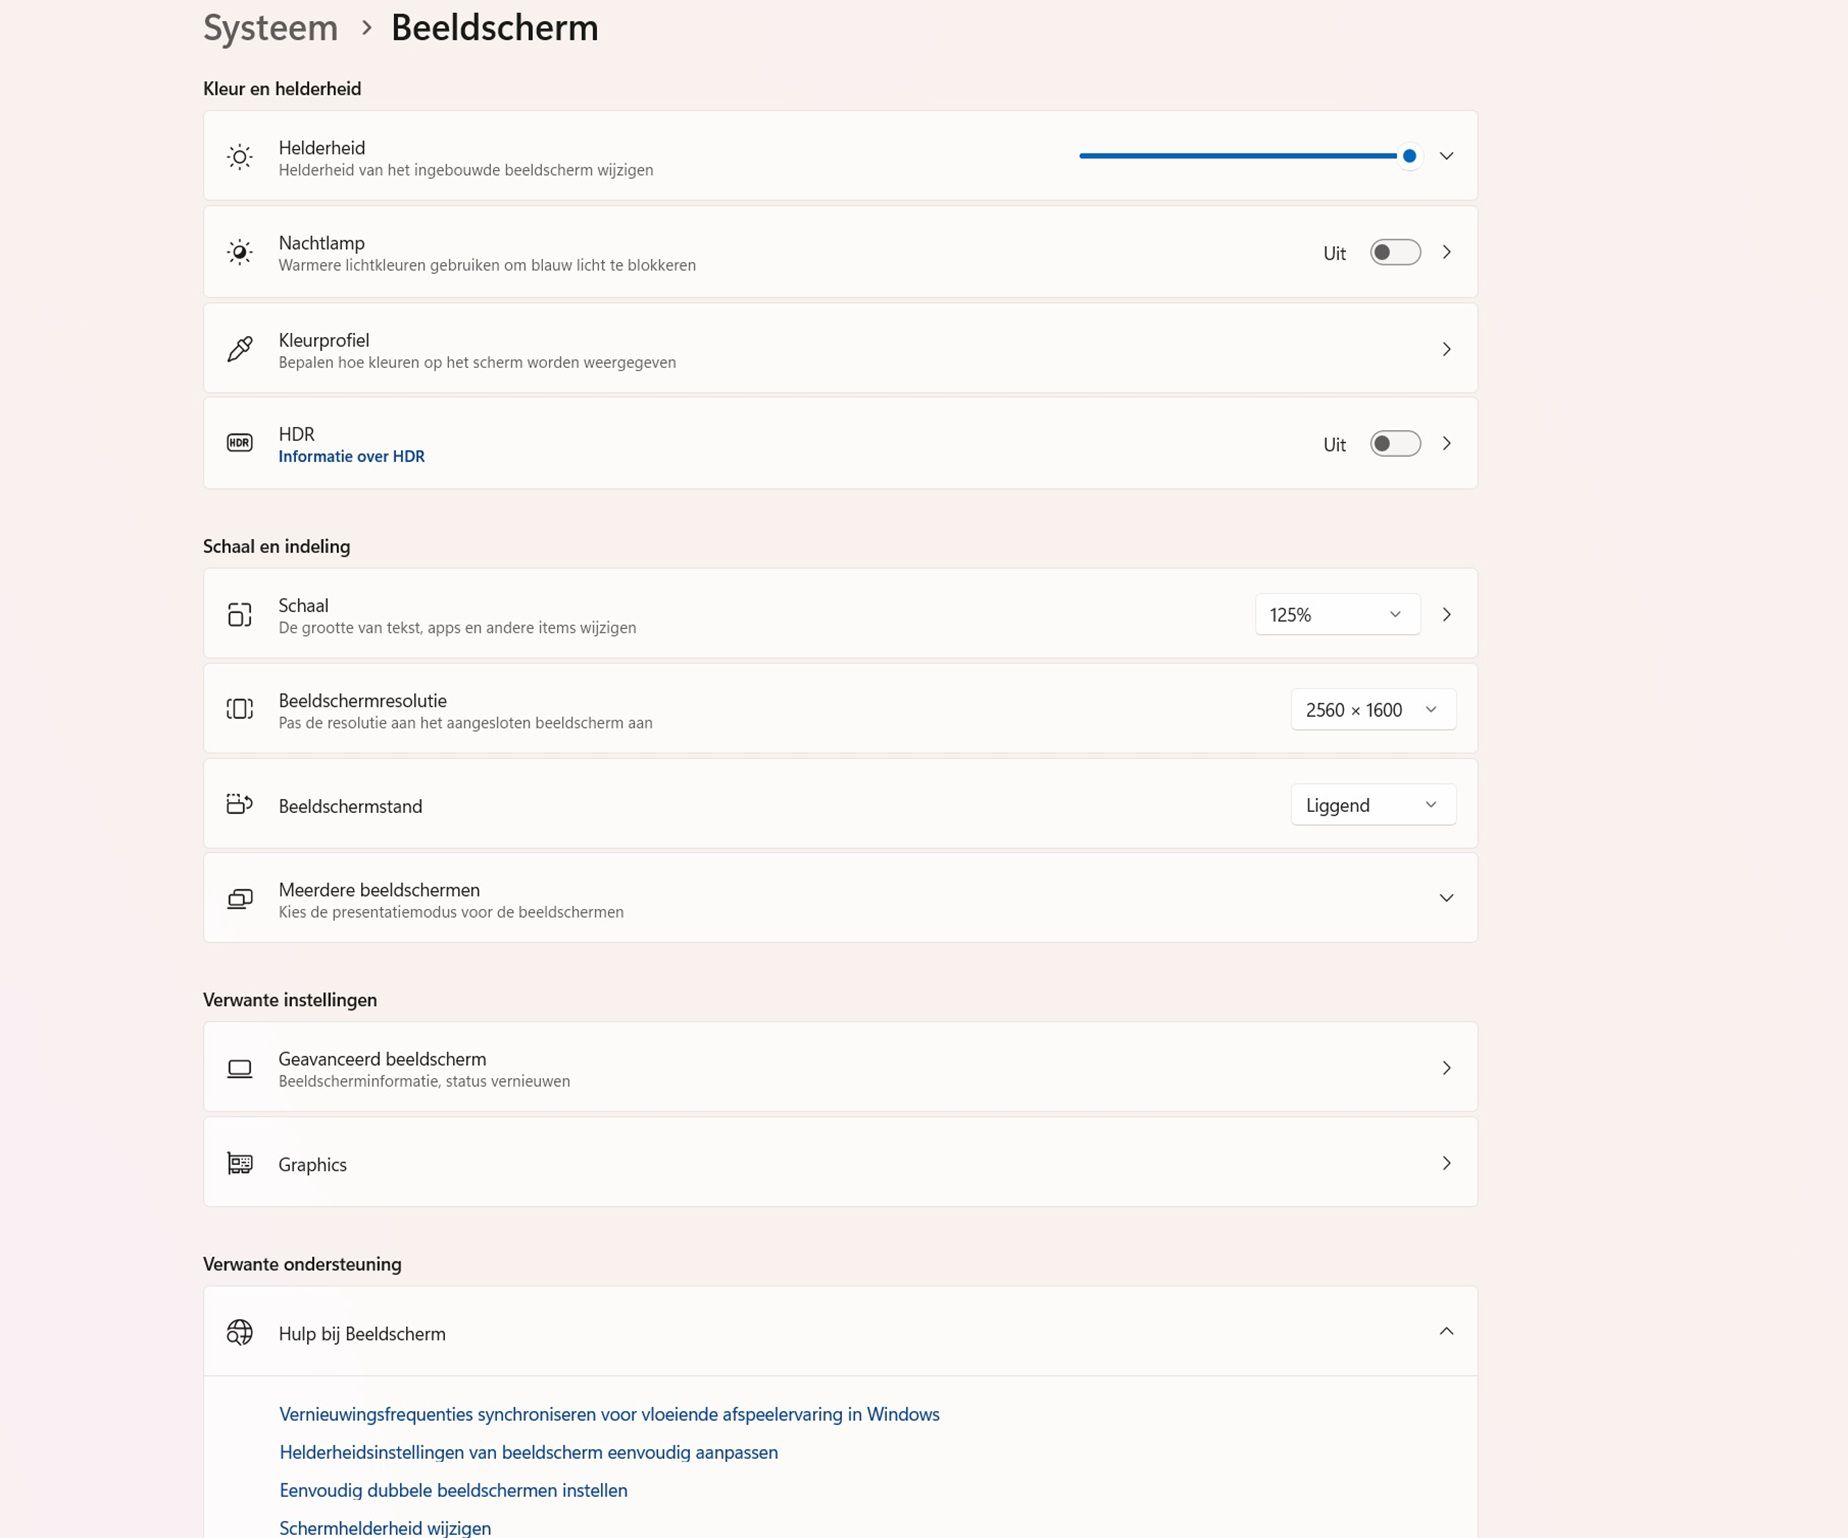
Task: Enable the HDR toggle switch
Action: tap(1395, 443)
